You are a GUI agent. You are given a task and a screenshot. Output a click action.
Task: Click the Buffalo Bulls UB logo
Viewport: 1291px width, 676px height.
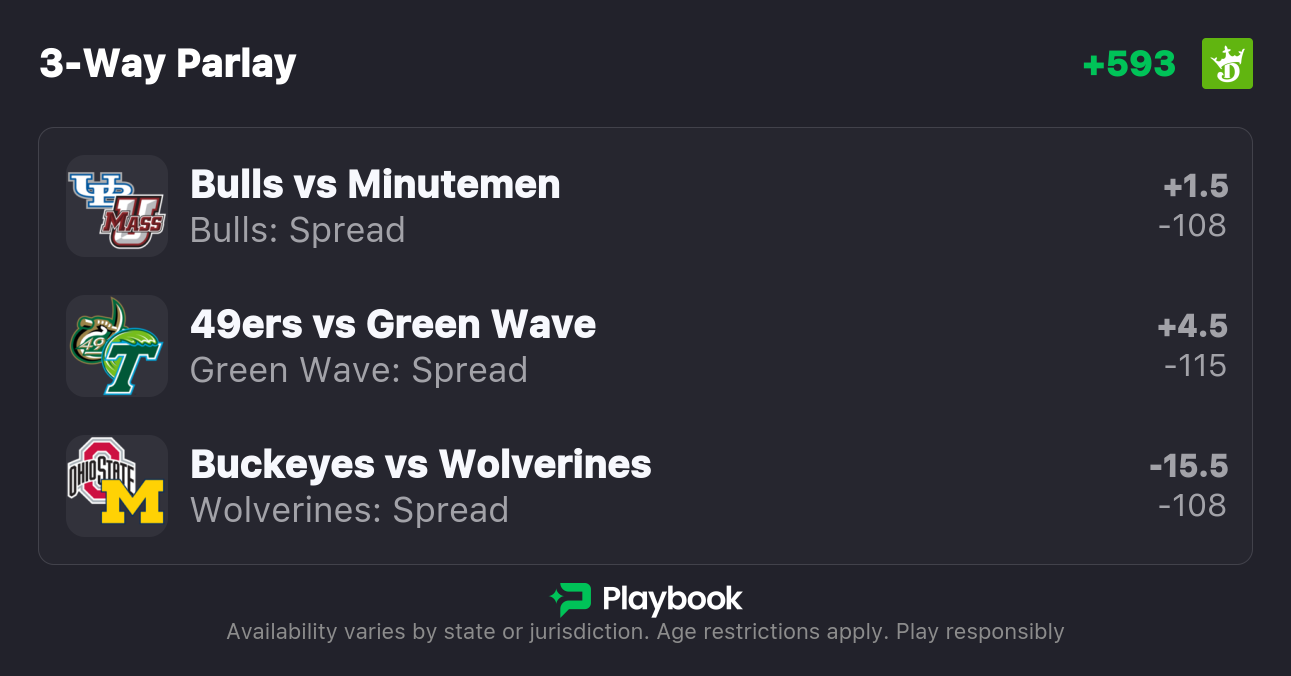point(95,190)
